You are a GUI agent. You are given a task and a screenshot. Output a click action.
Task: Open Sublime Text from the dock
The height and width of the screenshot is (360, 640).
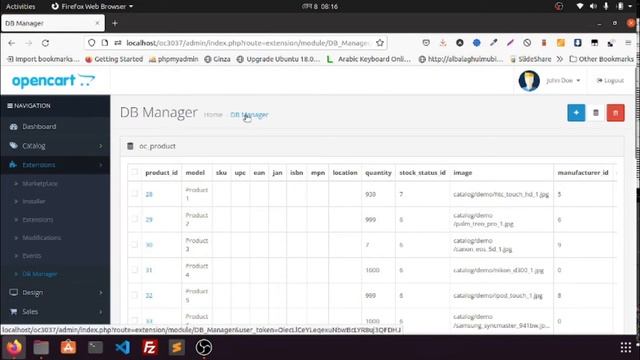(x=177, y=348)
